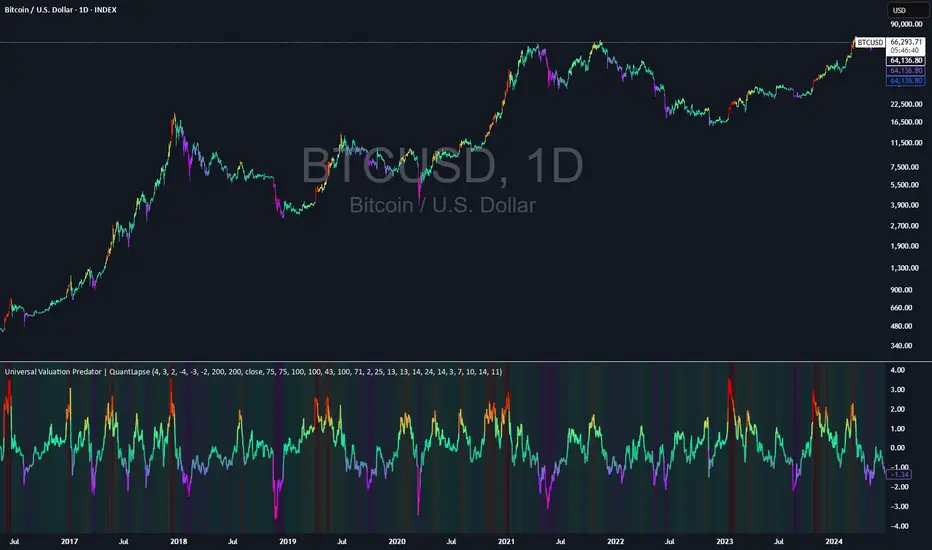Image resolution: width=932 pixels, height=550 pixels.
Task: Click 0.00 on the indicator scale
Action: point(898,448)
